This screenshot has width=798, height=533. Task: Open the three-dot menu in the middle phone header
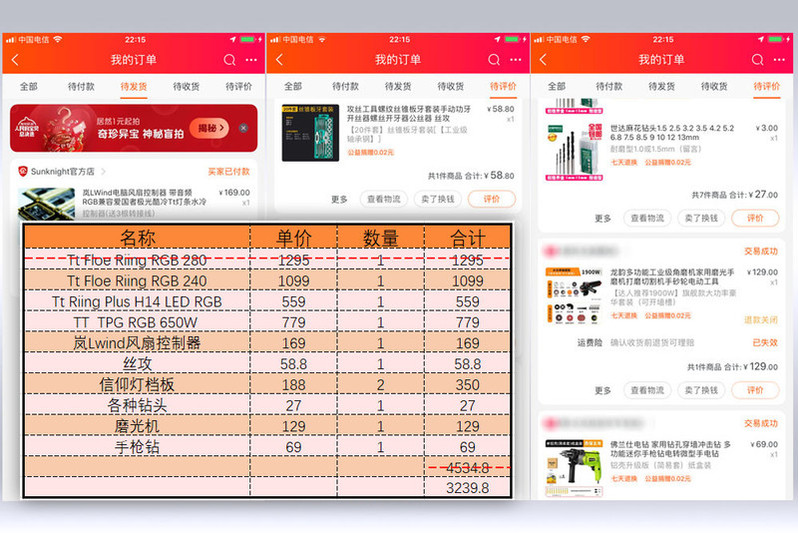(515, 60)
